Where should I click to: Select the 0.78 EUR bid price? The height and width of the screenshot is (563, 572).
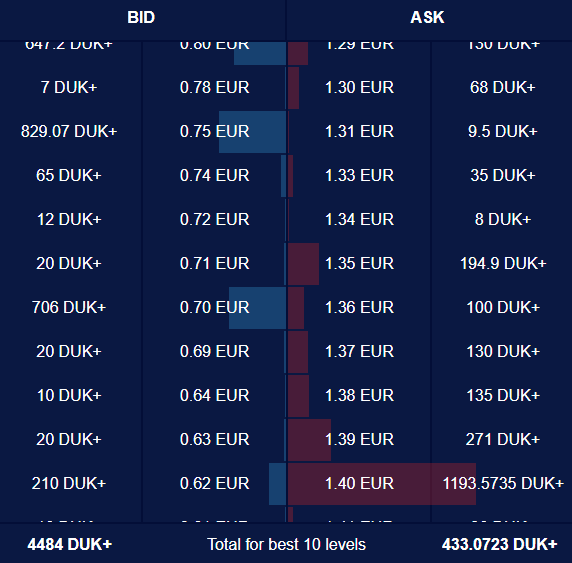click(214, 88)
